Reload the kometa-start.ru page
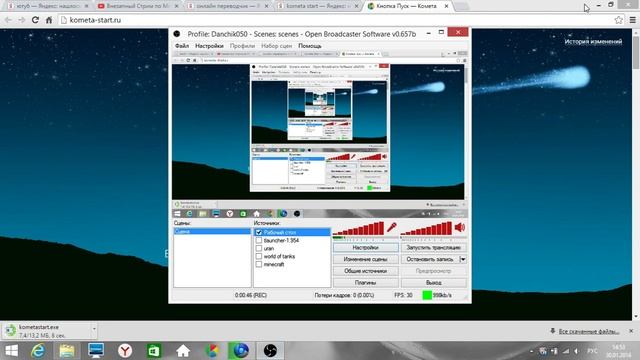640x360 pixels. click(x=36, y=20)
